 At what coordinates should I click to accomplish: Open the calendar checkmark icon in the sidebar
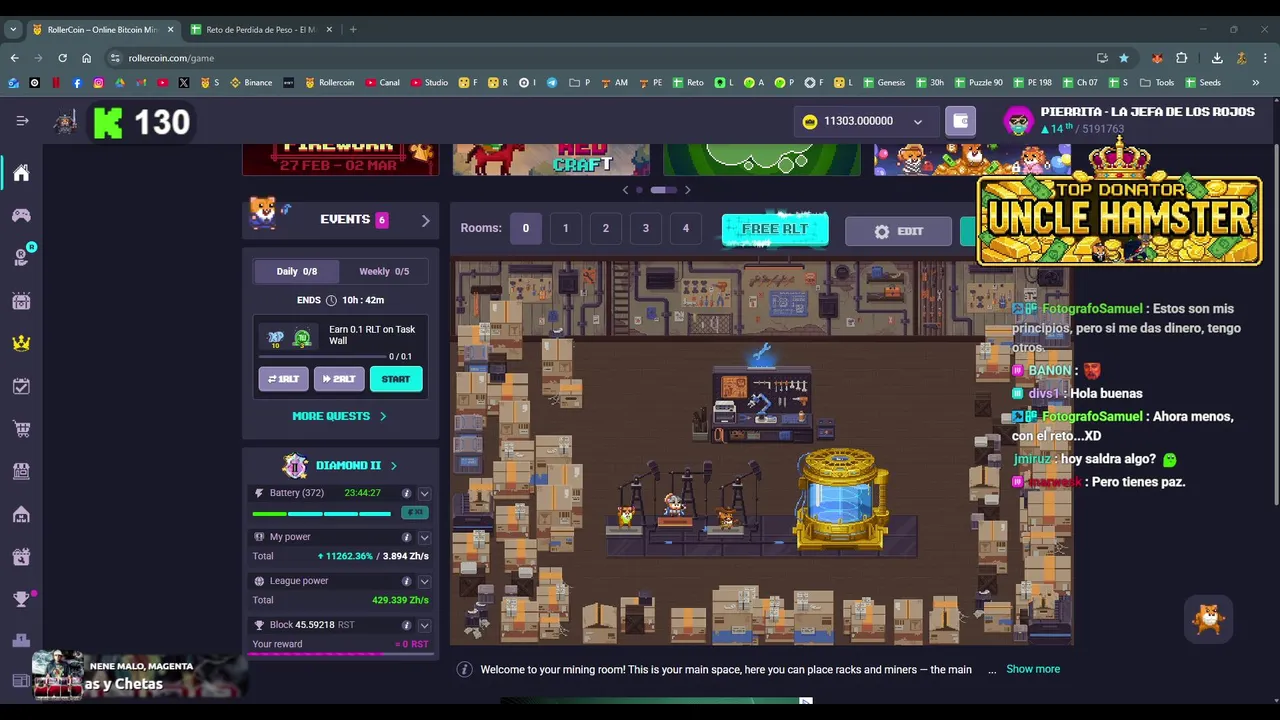point(21,386)
